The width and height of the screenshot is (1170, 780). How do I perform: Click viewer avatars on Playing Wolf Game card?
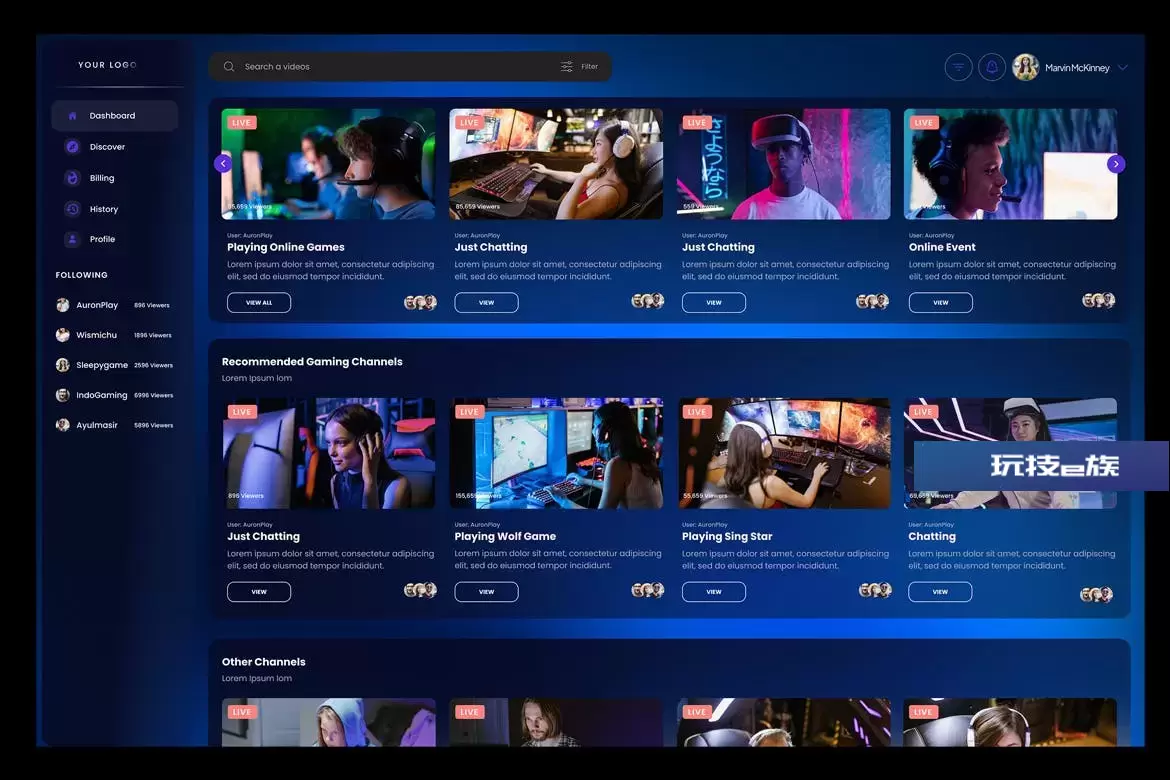point(648,590)
